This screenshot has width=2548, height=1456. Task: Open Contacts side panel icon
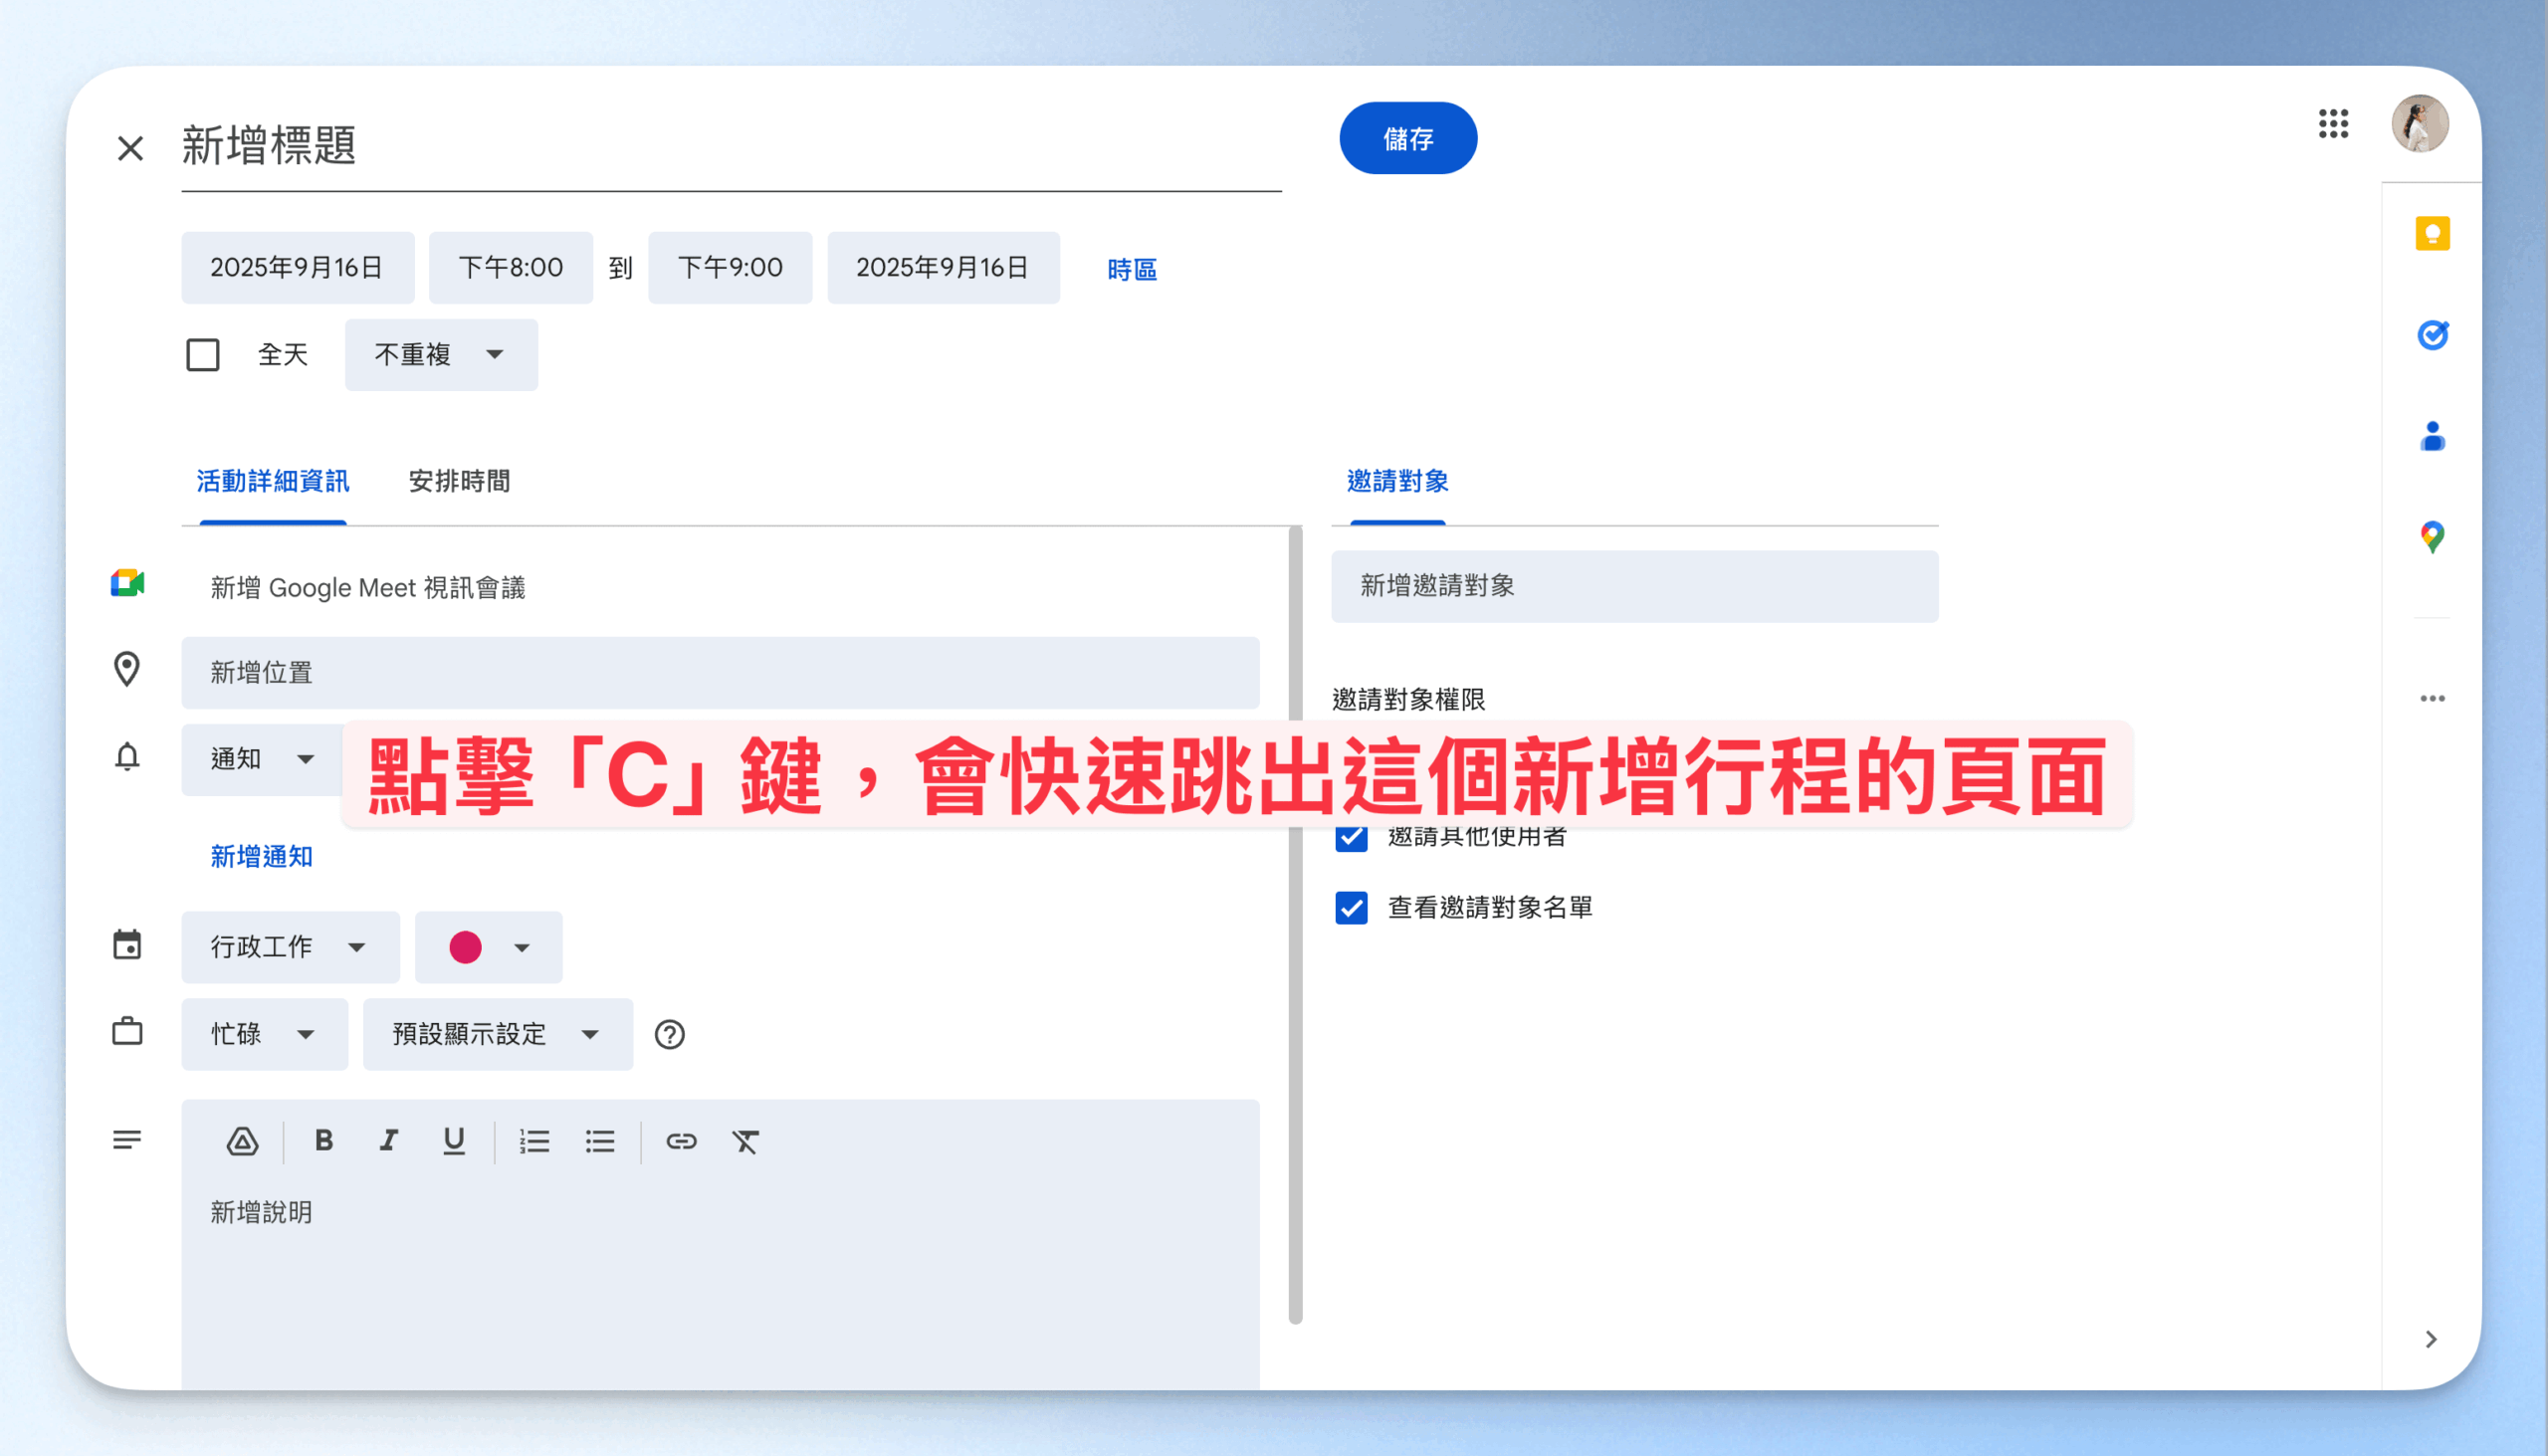coord(2432,437)
